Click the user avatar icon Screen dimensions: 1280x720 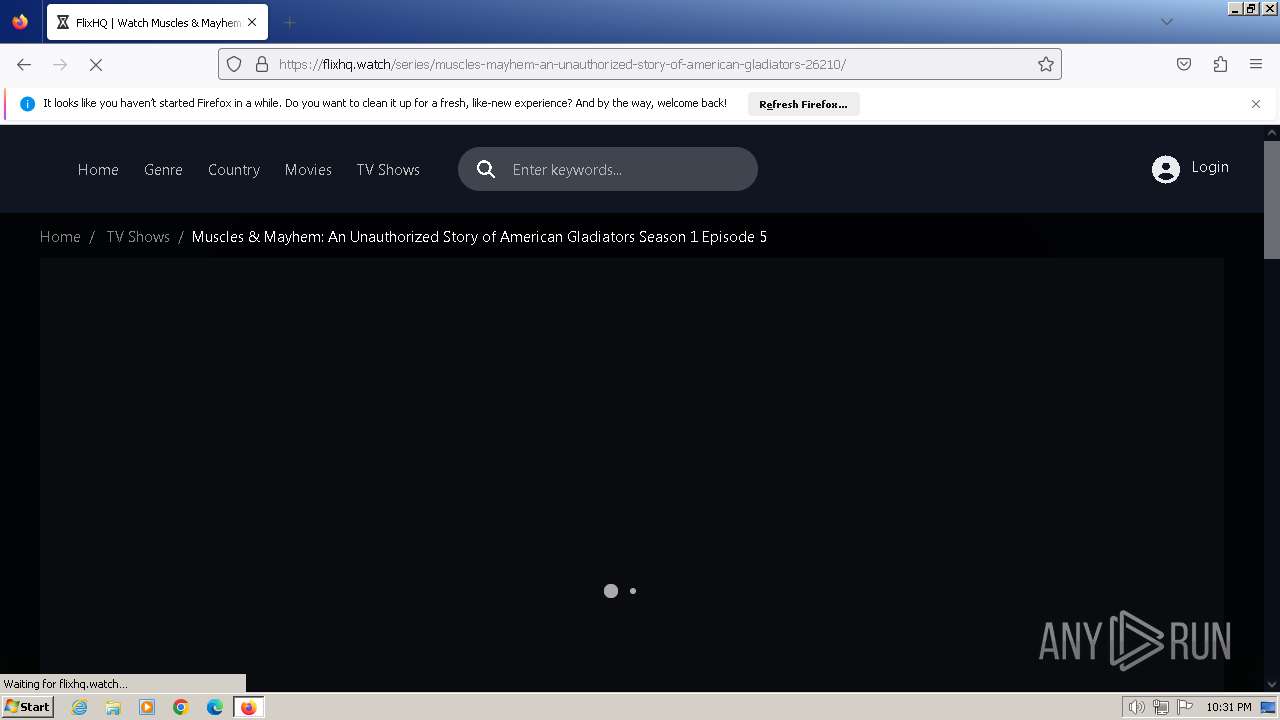(1166, 169)
